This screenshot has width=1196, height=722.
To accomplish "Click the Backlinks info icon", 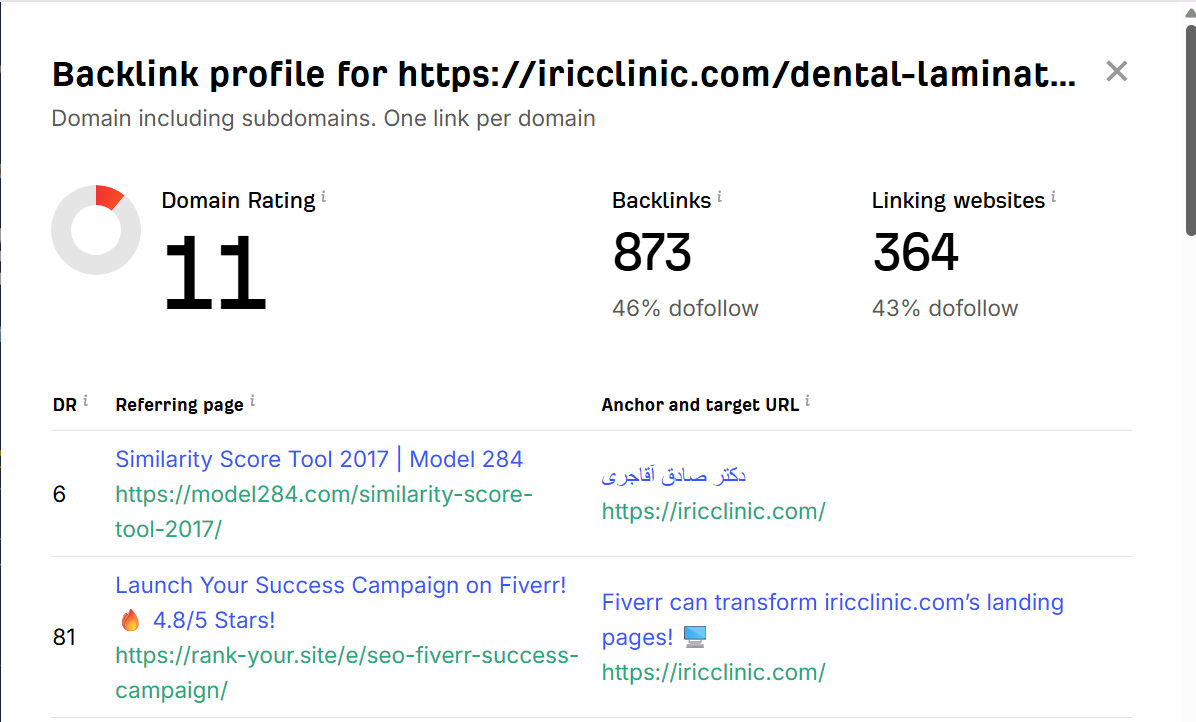I will click(x=719, y=197).
